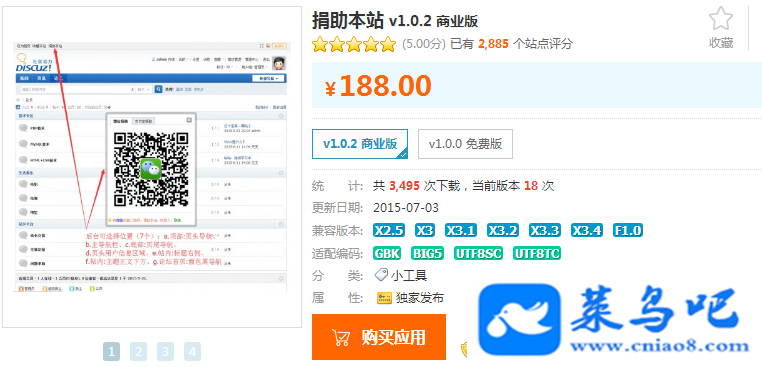762x367 pixels.
Task: Click the 购买应用 purchase button
Action: [379, 337]
